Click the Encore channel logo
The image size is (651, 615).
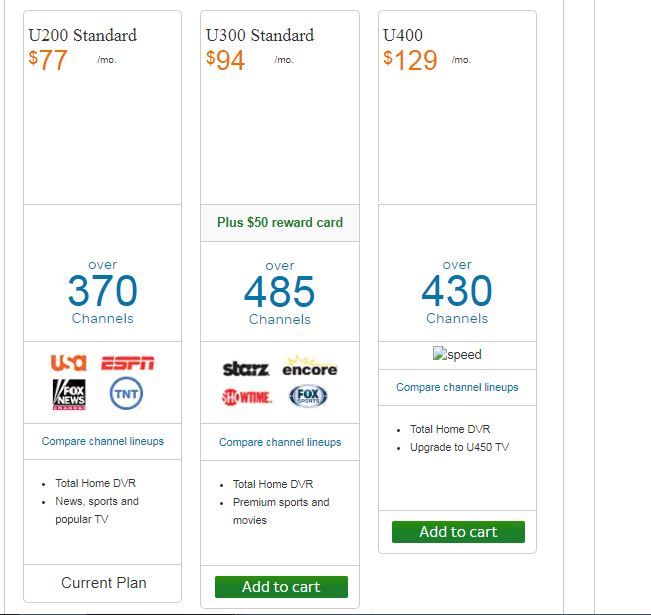[309, 367]
